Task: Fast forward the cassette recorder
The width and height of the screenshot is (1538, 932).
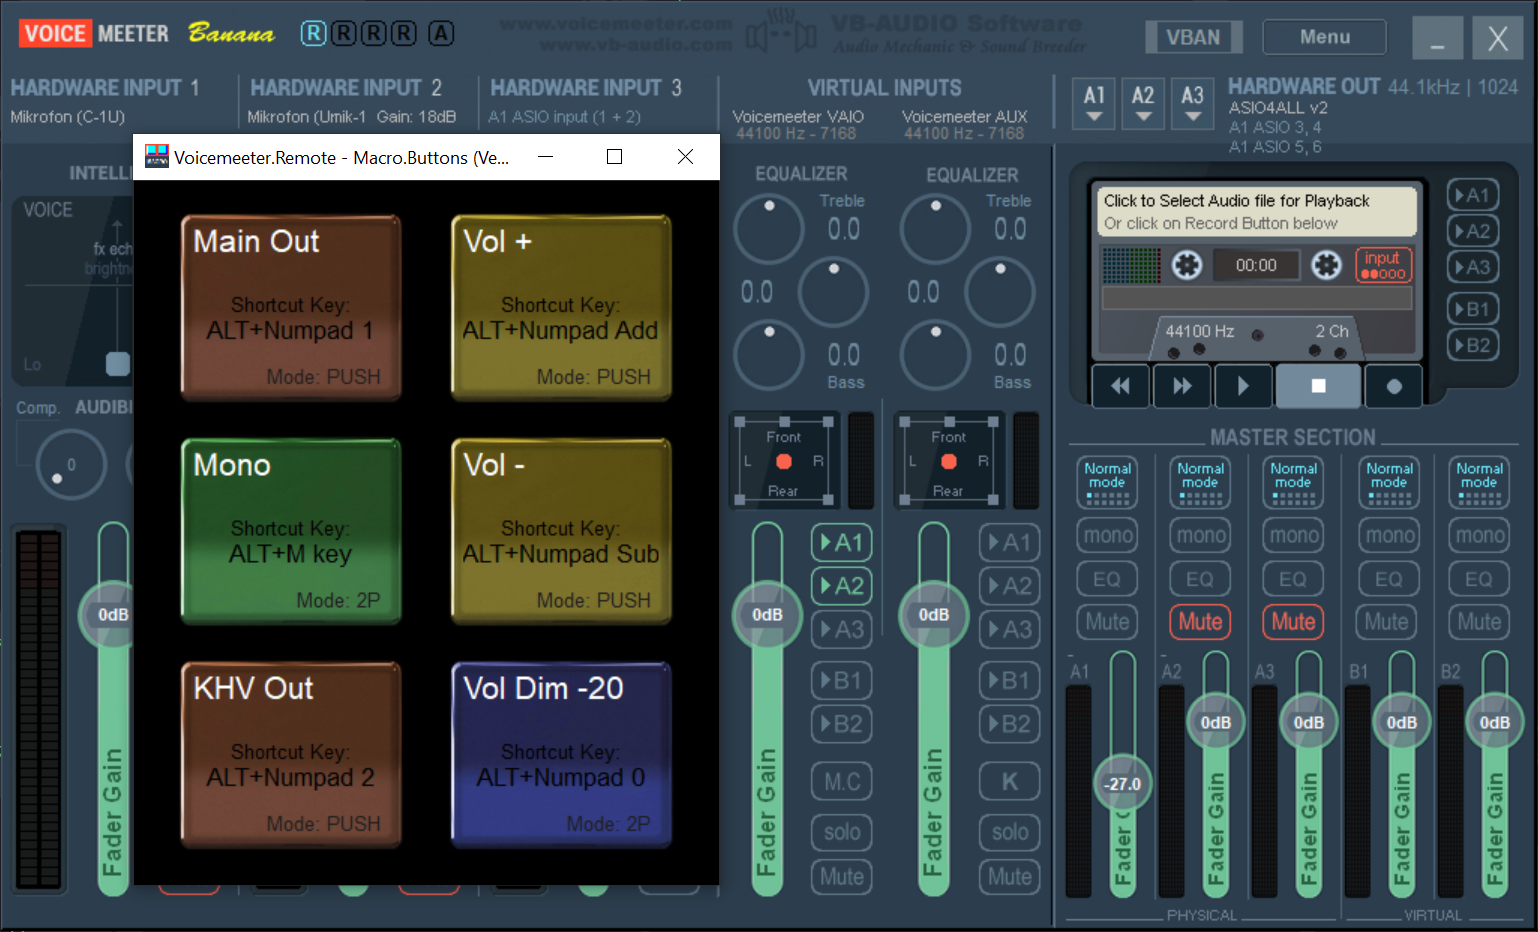Action: tap(1182, 386)
